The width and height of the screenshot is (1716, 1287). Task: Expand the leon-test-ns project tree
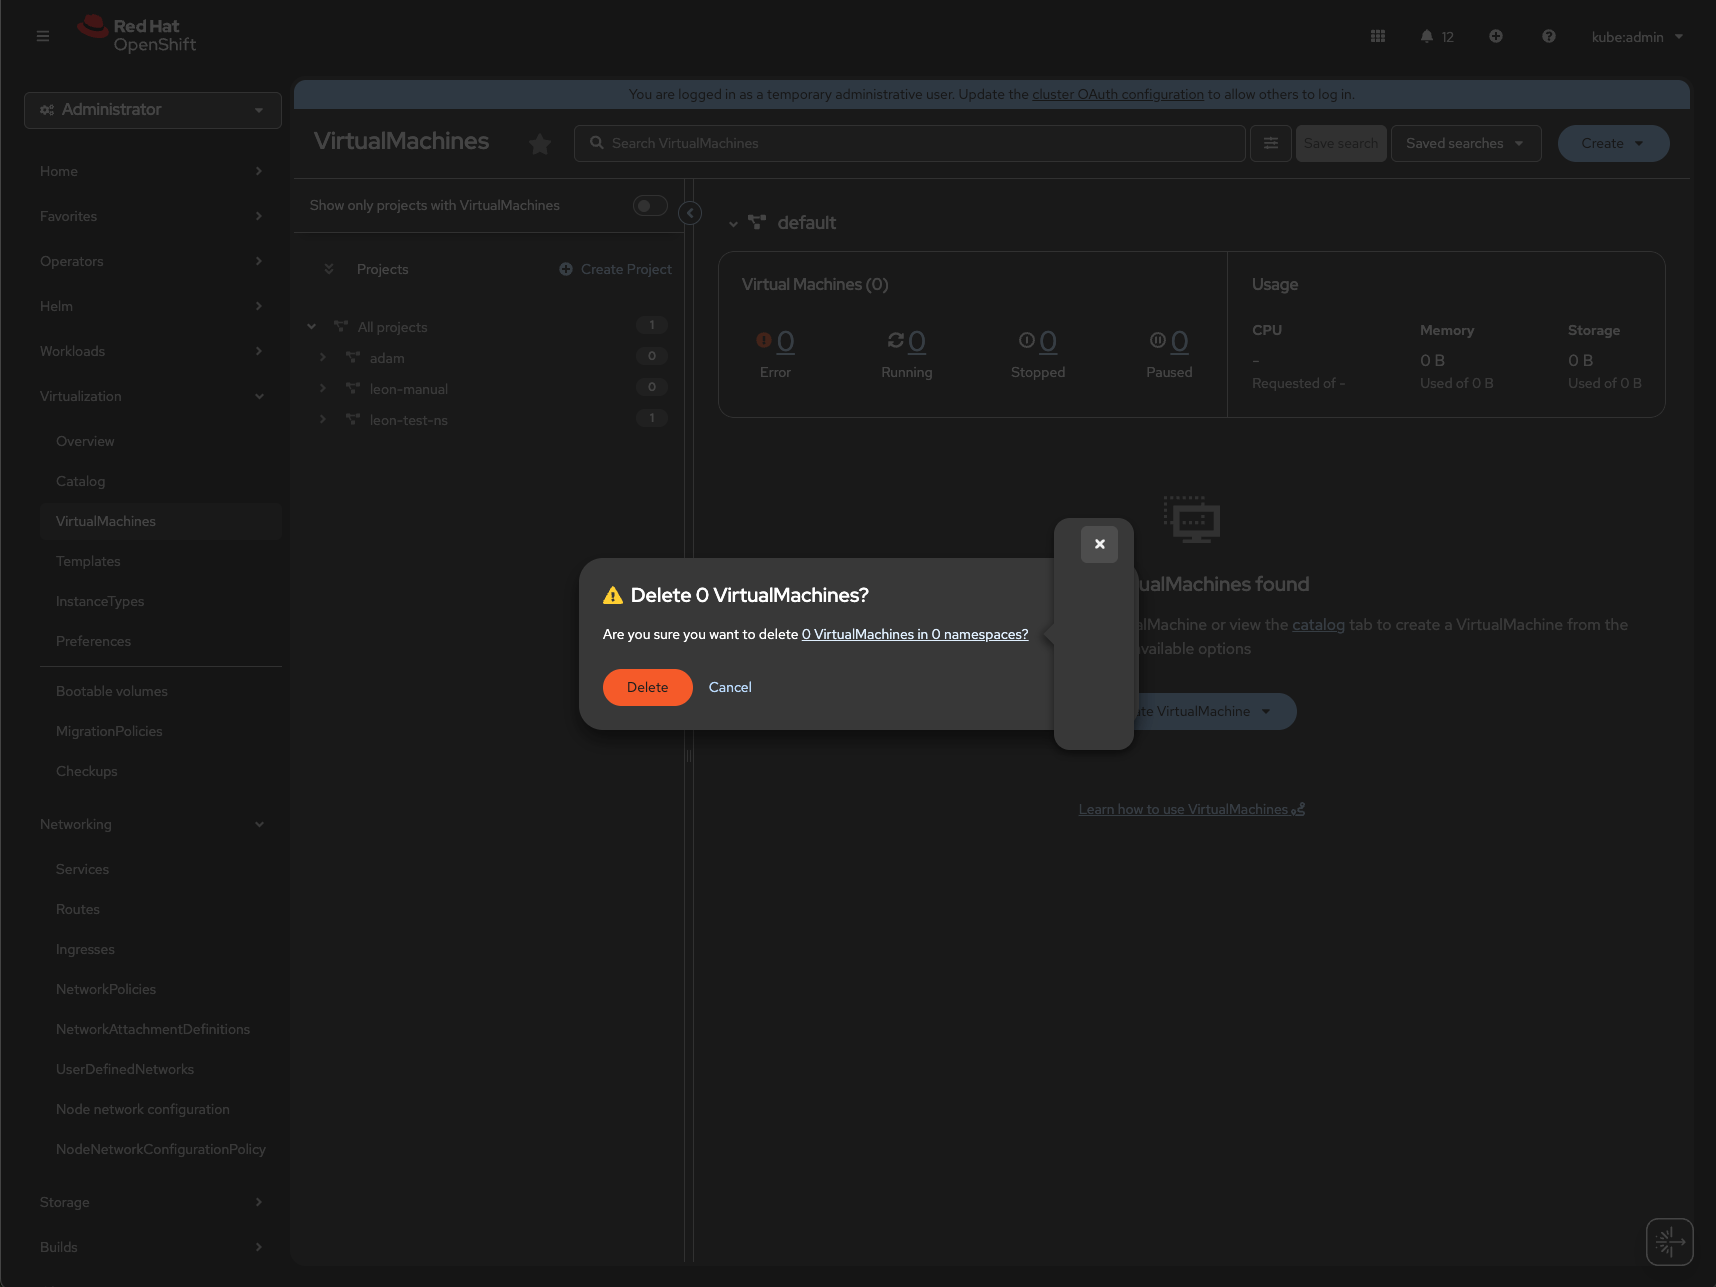[323, 419]
